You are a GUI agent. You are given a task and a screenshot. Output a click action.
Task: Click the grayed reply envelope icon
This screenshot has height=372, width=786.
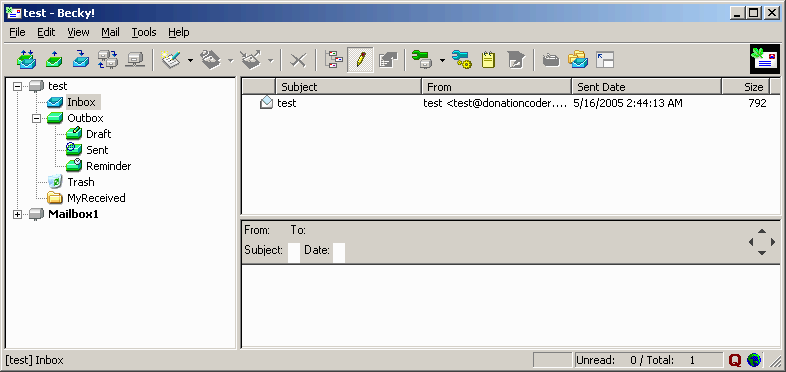coord(211,60)
